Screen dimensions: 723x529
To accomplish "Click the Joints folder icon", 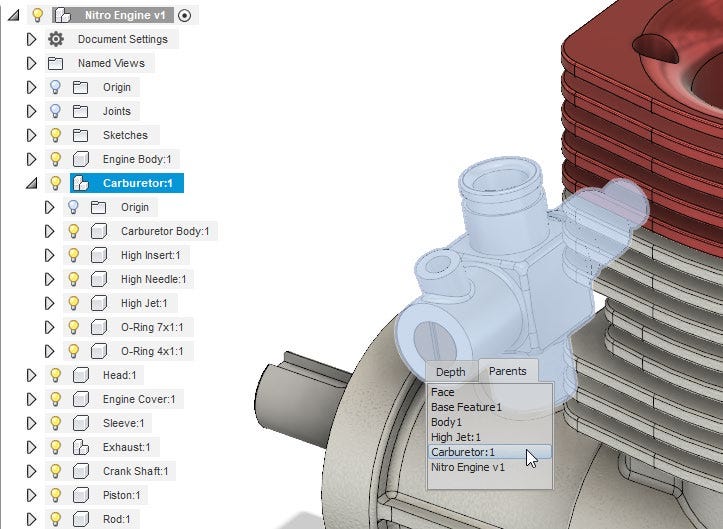I will click(x=80, y=111).
